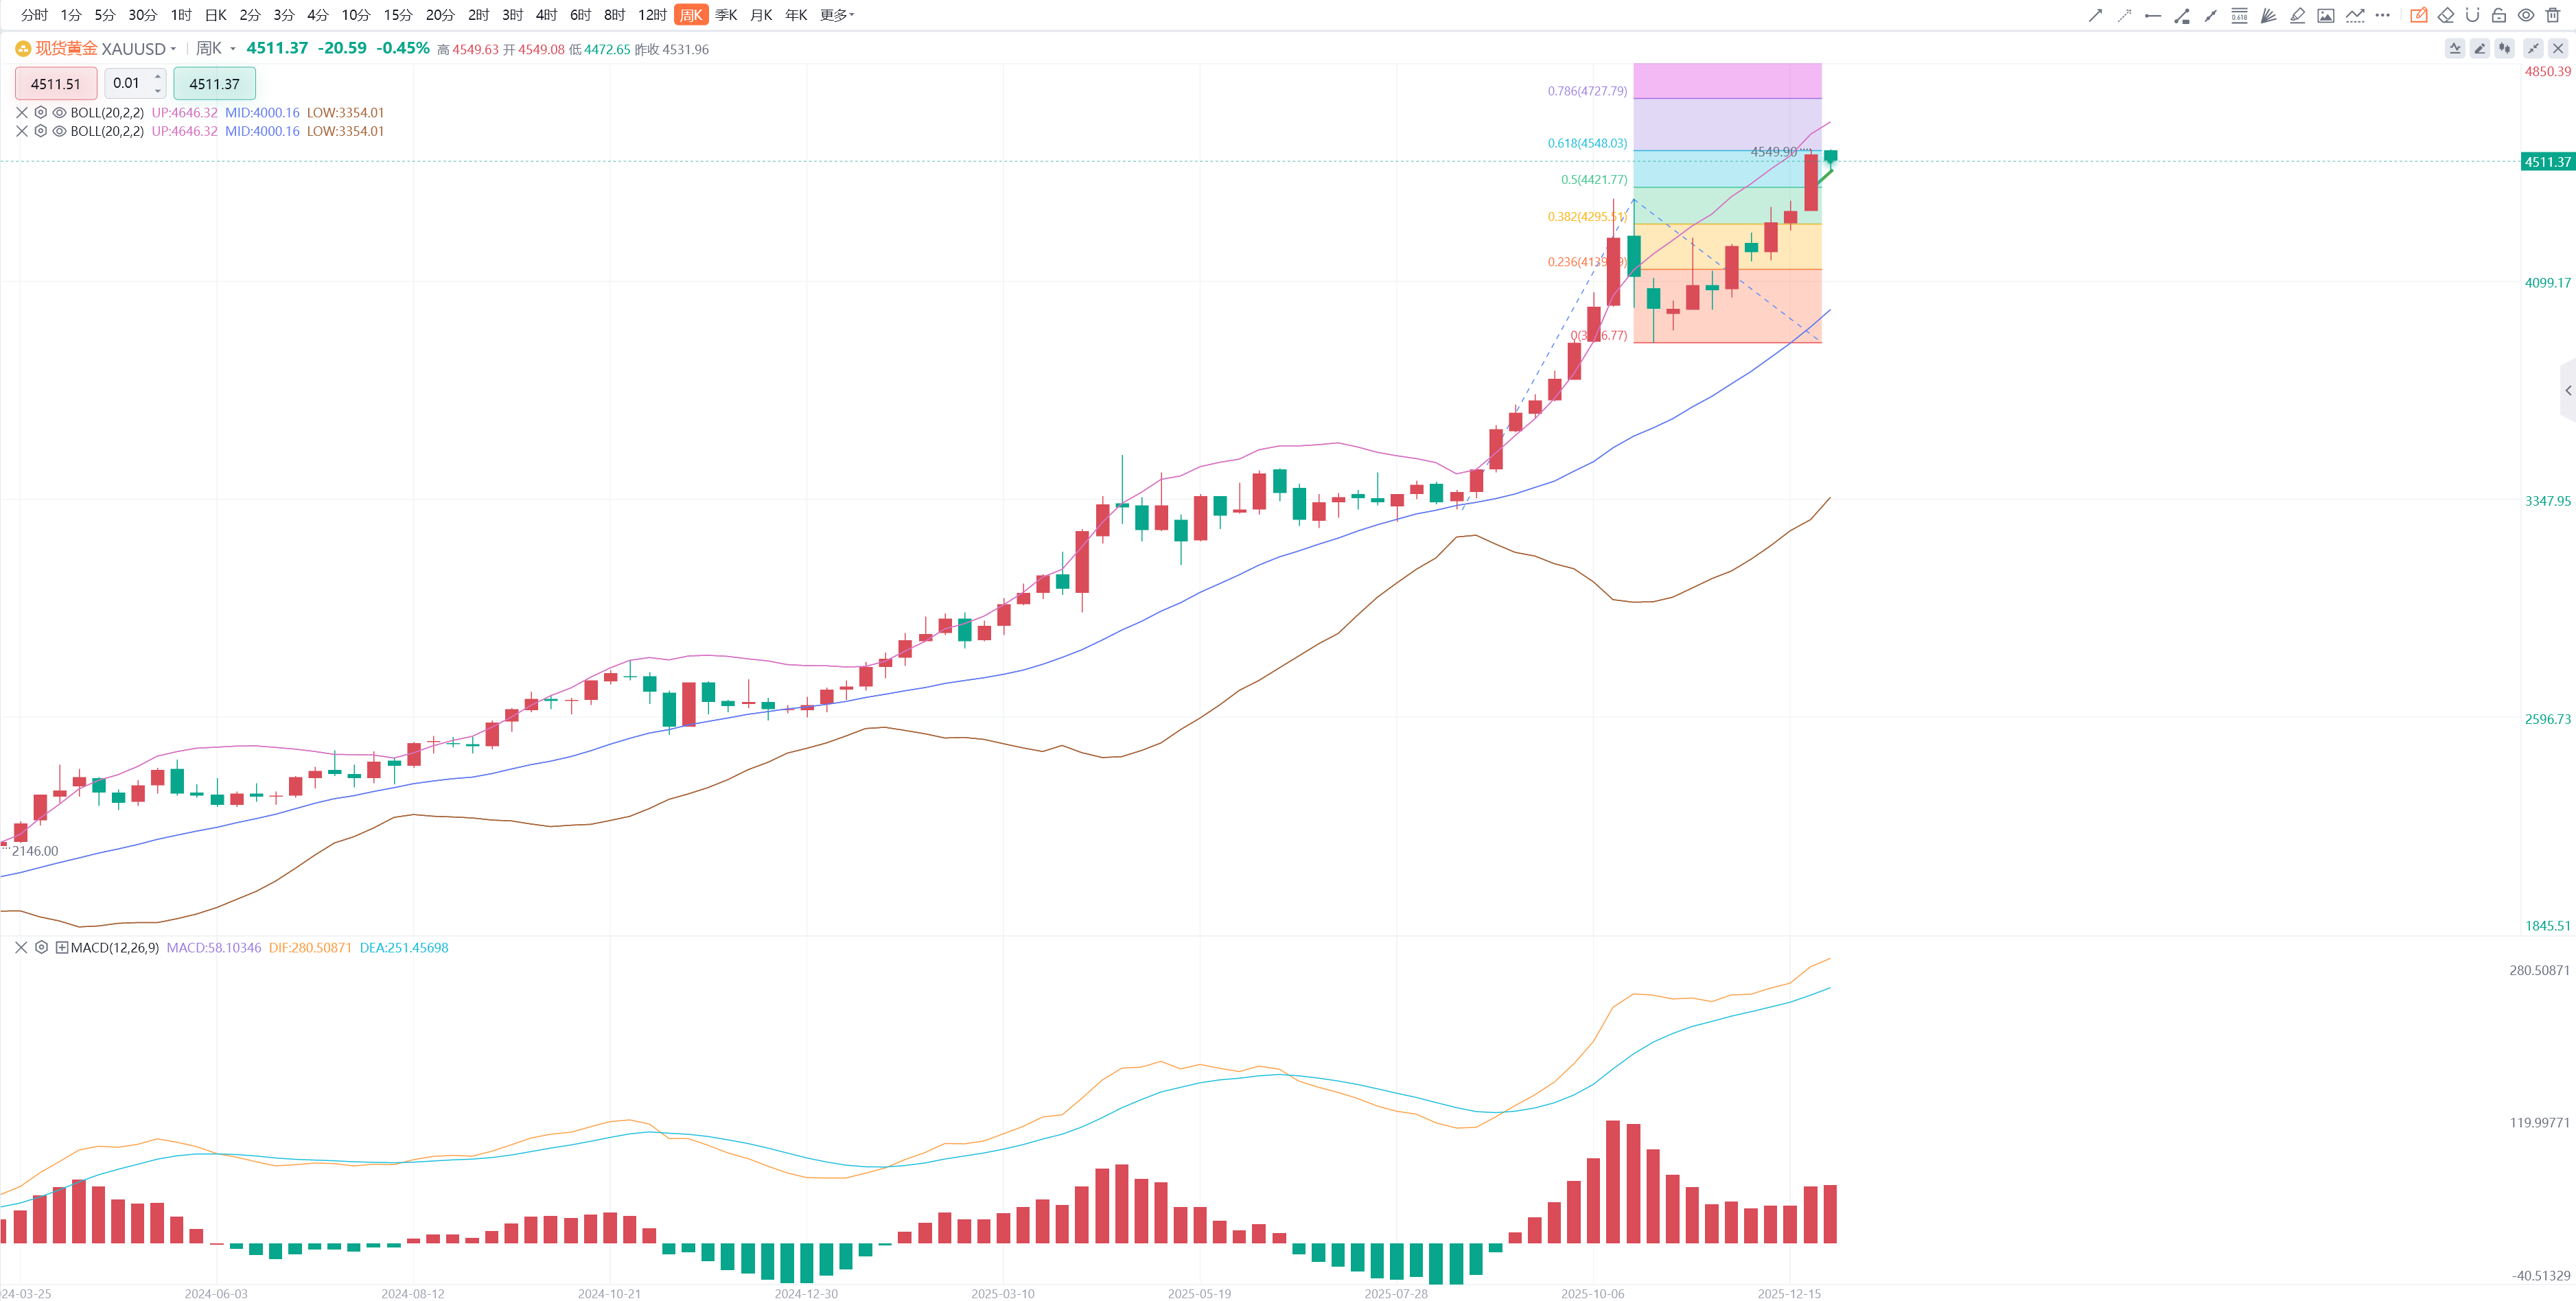Pick the solid arrow line tool
Image resolution: width=2576 pixels, height=1301 pixels.
[2095, 15]
